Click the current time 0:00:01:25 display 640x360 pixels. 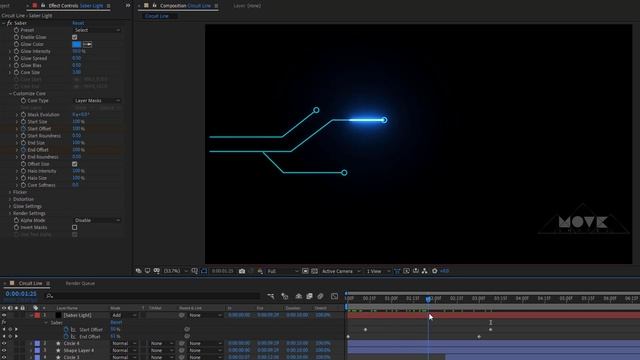pyautogui.click(x=21, y=294)
